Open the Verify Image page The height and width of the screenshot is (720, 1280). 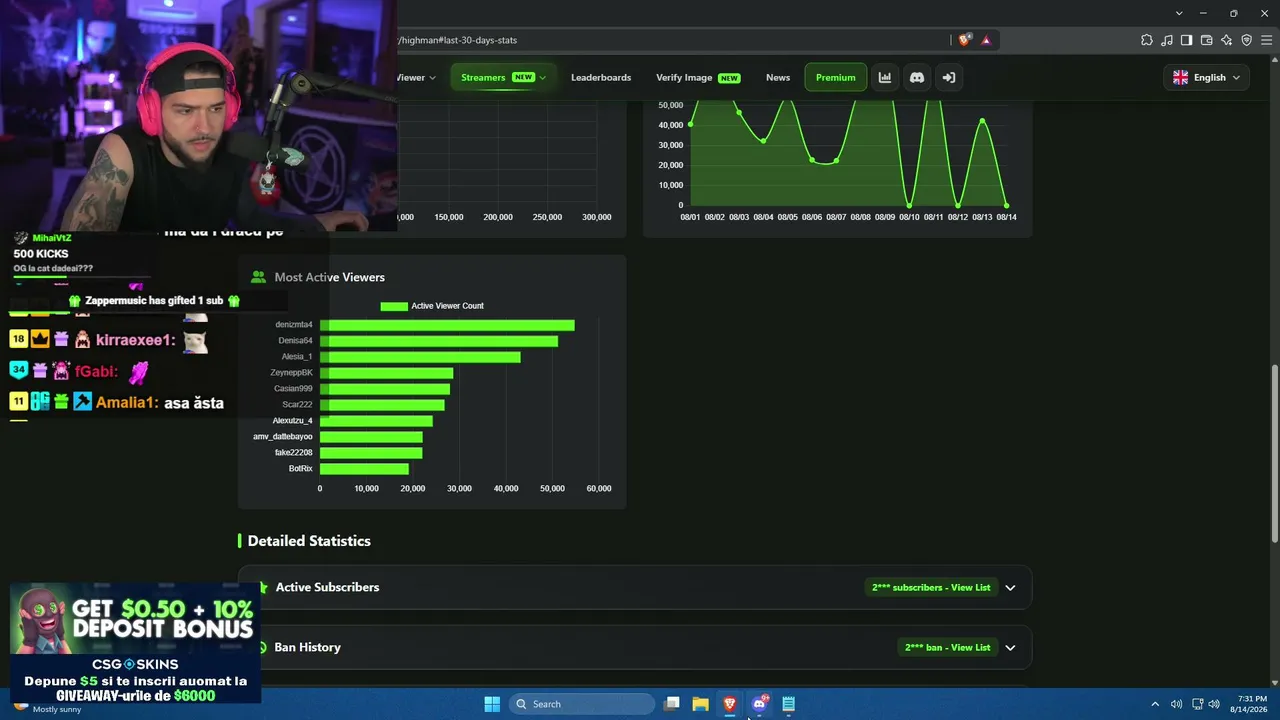coord(698,77)
